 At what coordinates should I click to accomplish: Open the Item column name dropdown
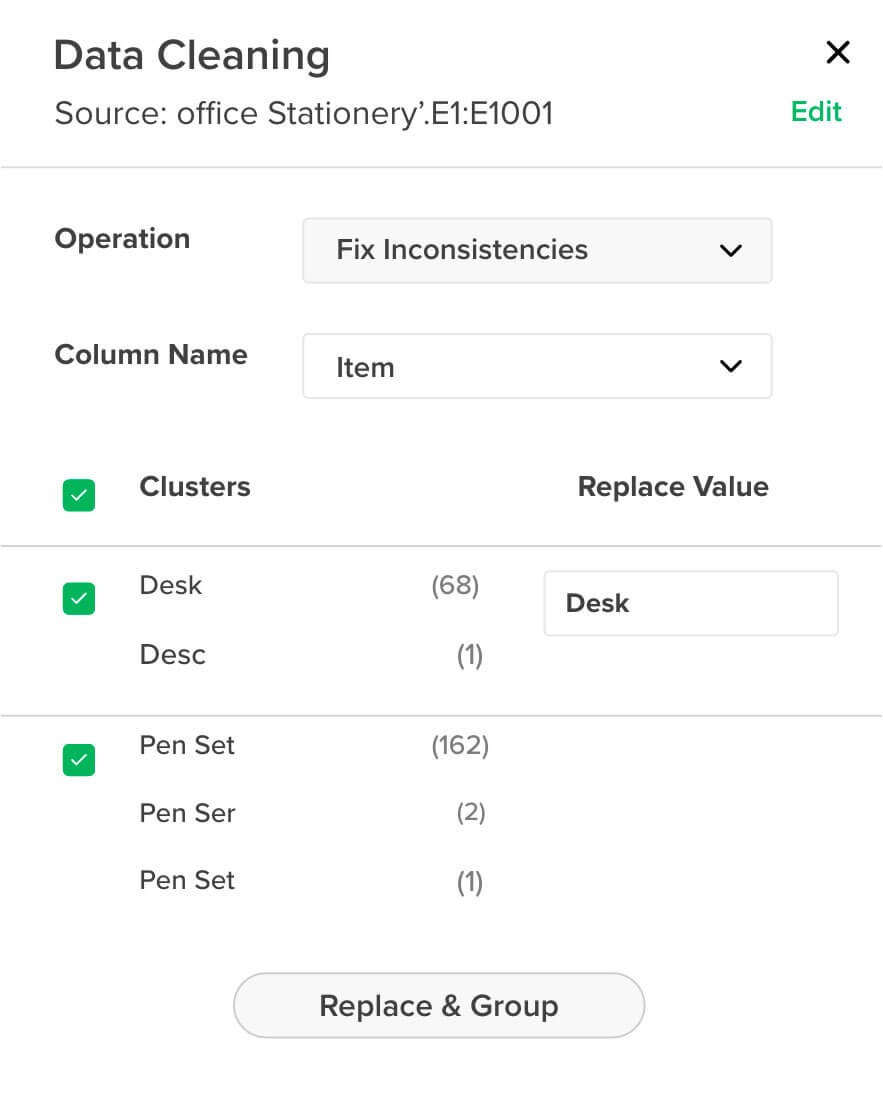[x=537, y=367]
